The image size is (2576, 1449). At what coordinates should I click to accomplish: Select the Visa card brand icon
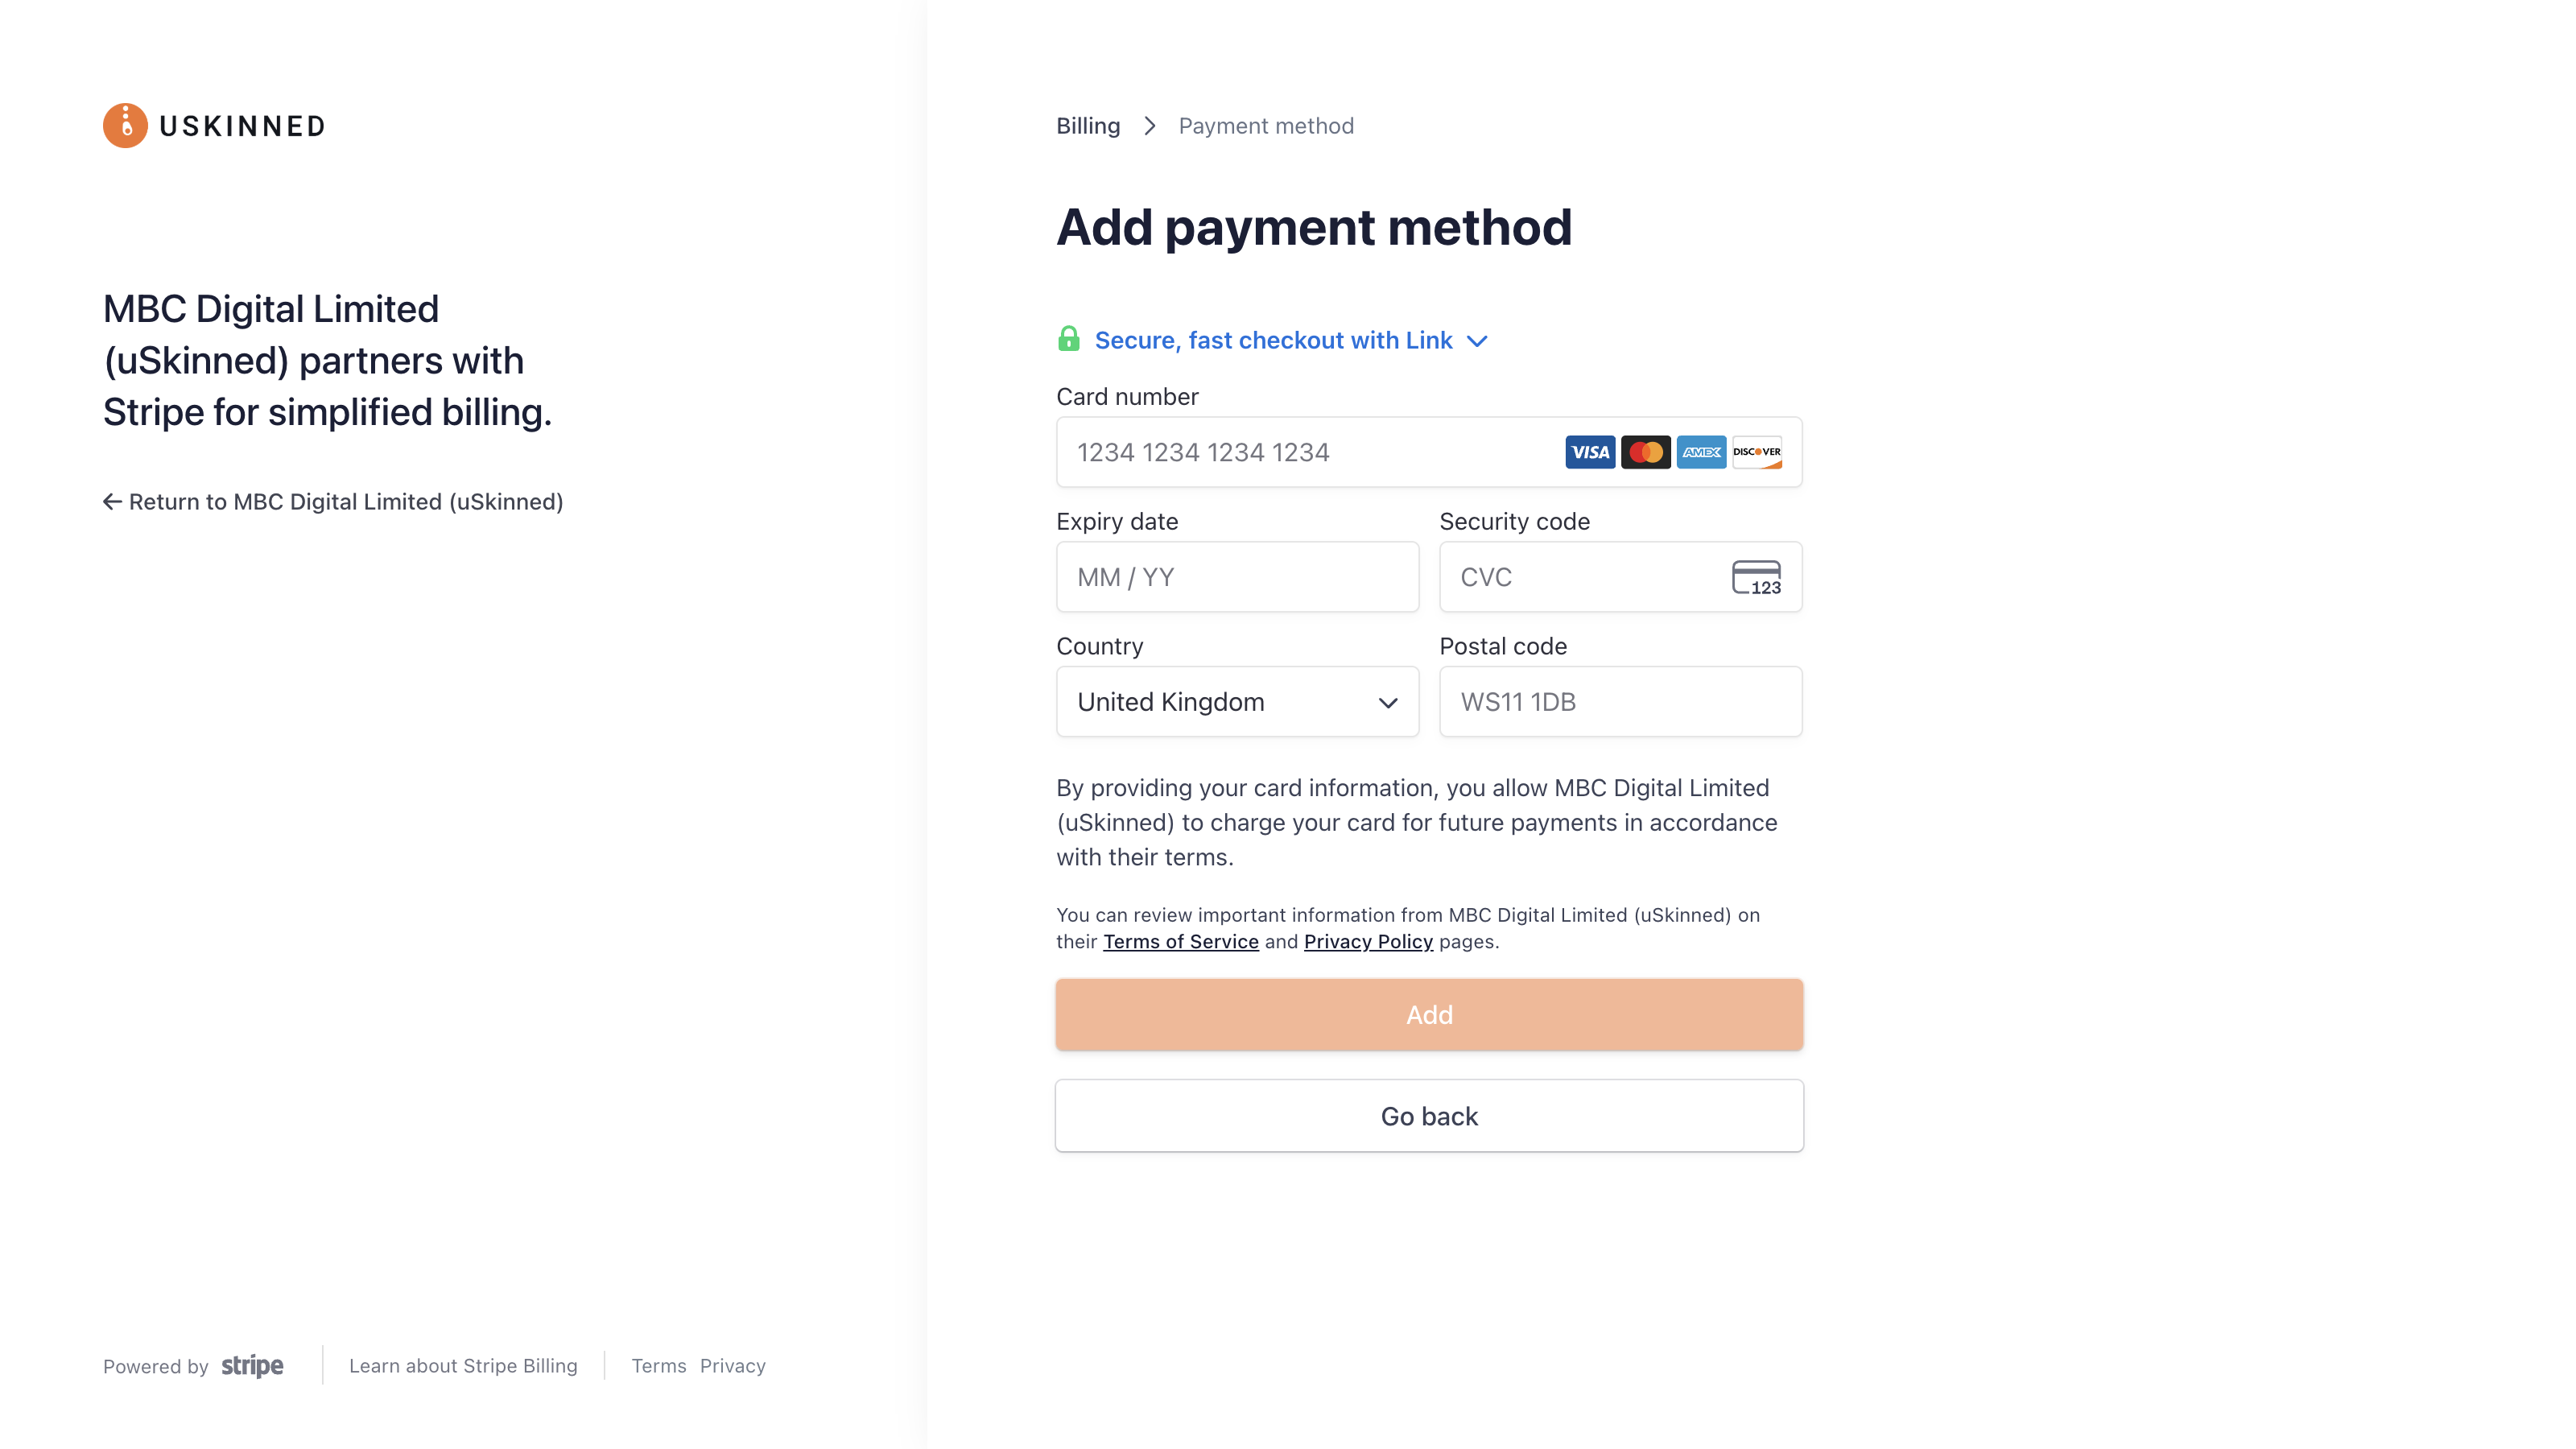1589,452
